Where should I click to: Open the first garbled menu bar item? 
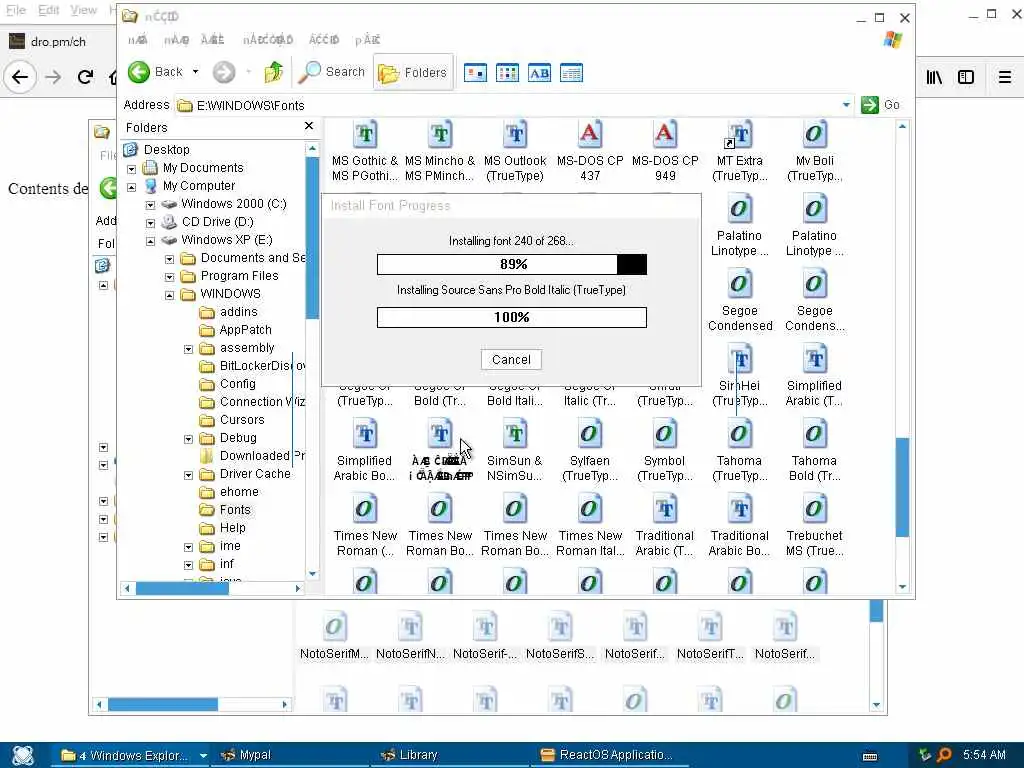coord(137,40)
